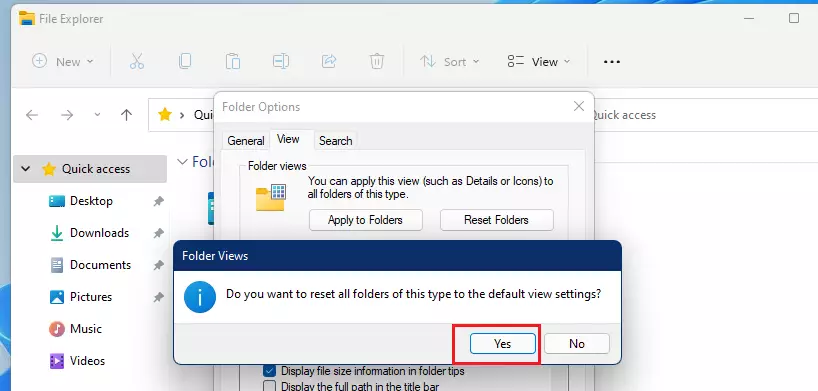Viewport: 818px width, 391px height.
Task: Unpin Documents using its pin icon
Action: [x=159, y=265]
